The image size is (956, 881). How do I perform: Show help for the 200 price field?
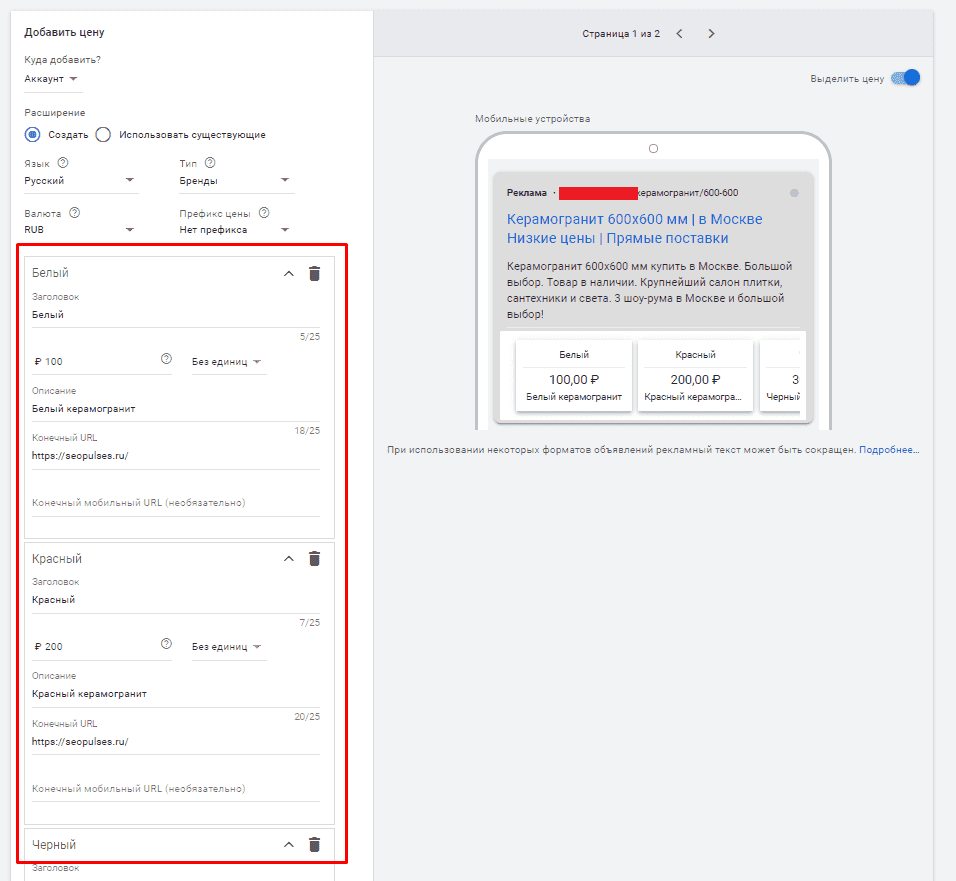(166, 644)
